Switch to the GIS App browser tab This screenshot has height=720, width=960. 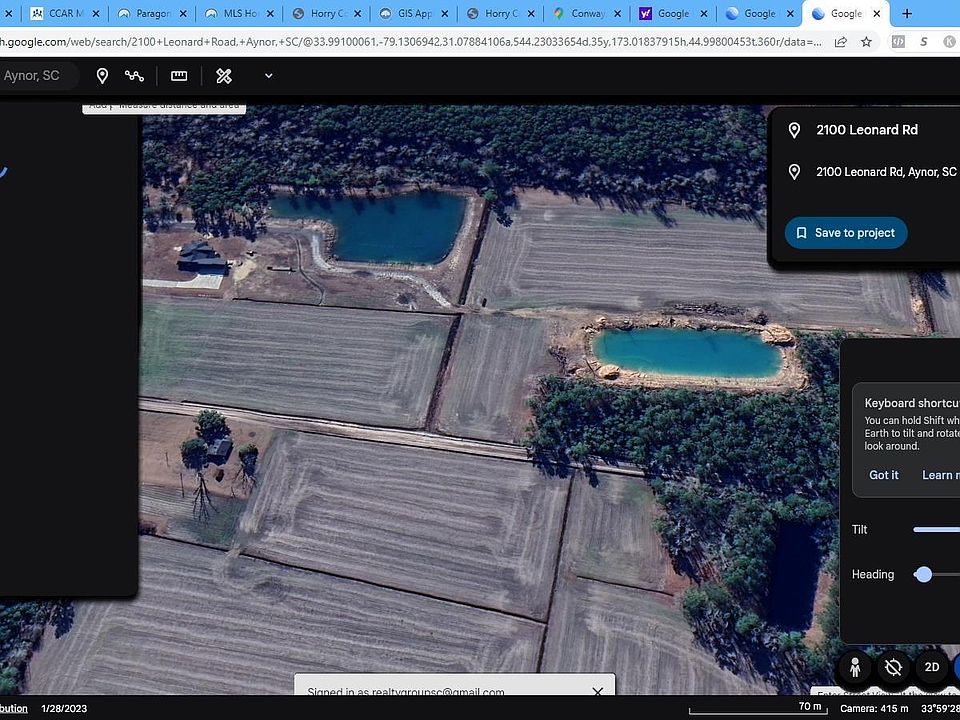pyautogui.click(x=410, y=14)
